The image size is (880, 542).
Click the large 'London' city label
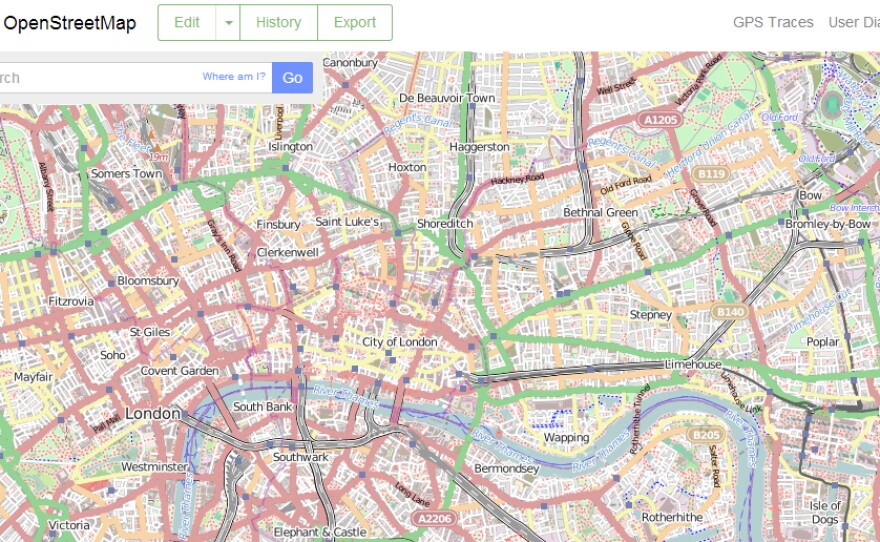(x=153, y=414)
